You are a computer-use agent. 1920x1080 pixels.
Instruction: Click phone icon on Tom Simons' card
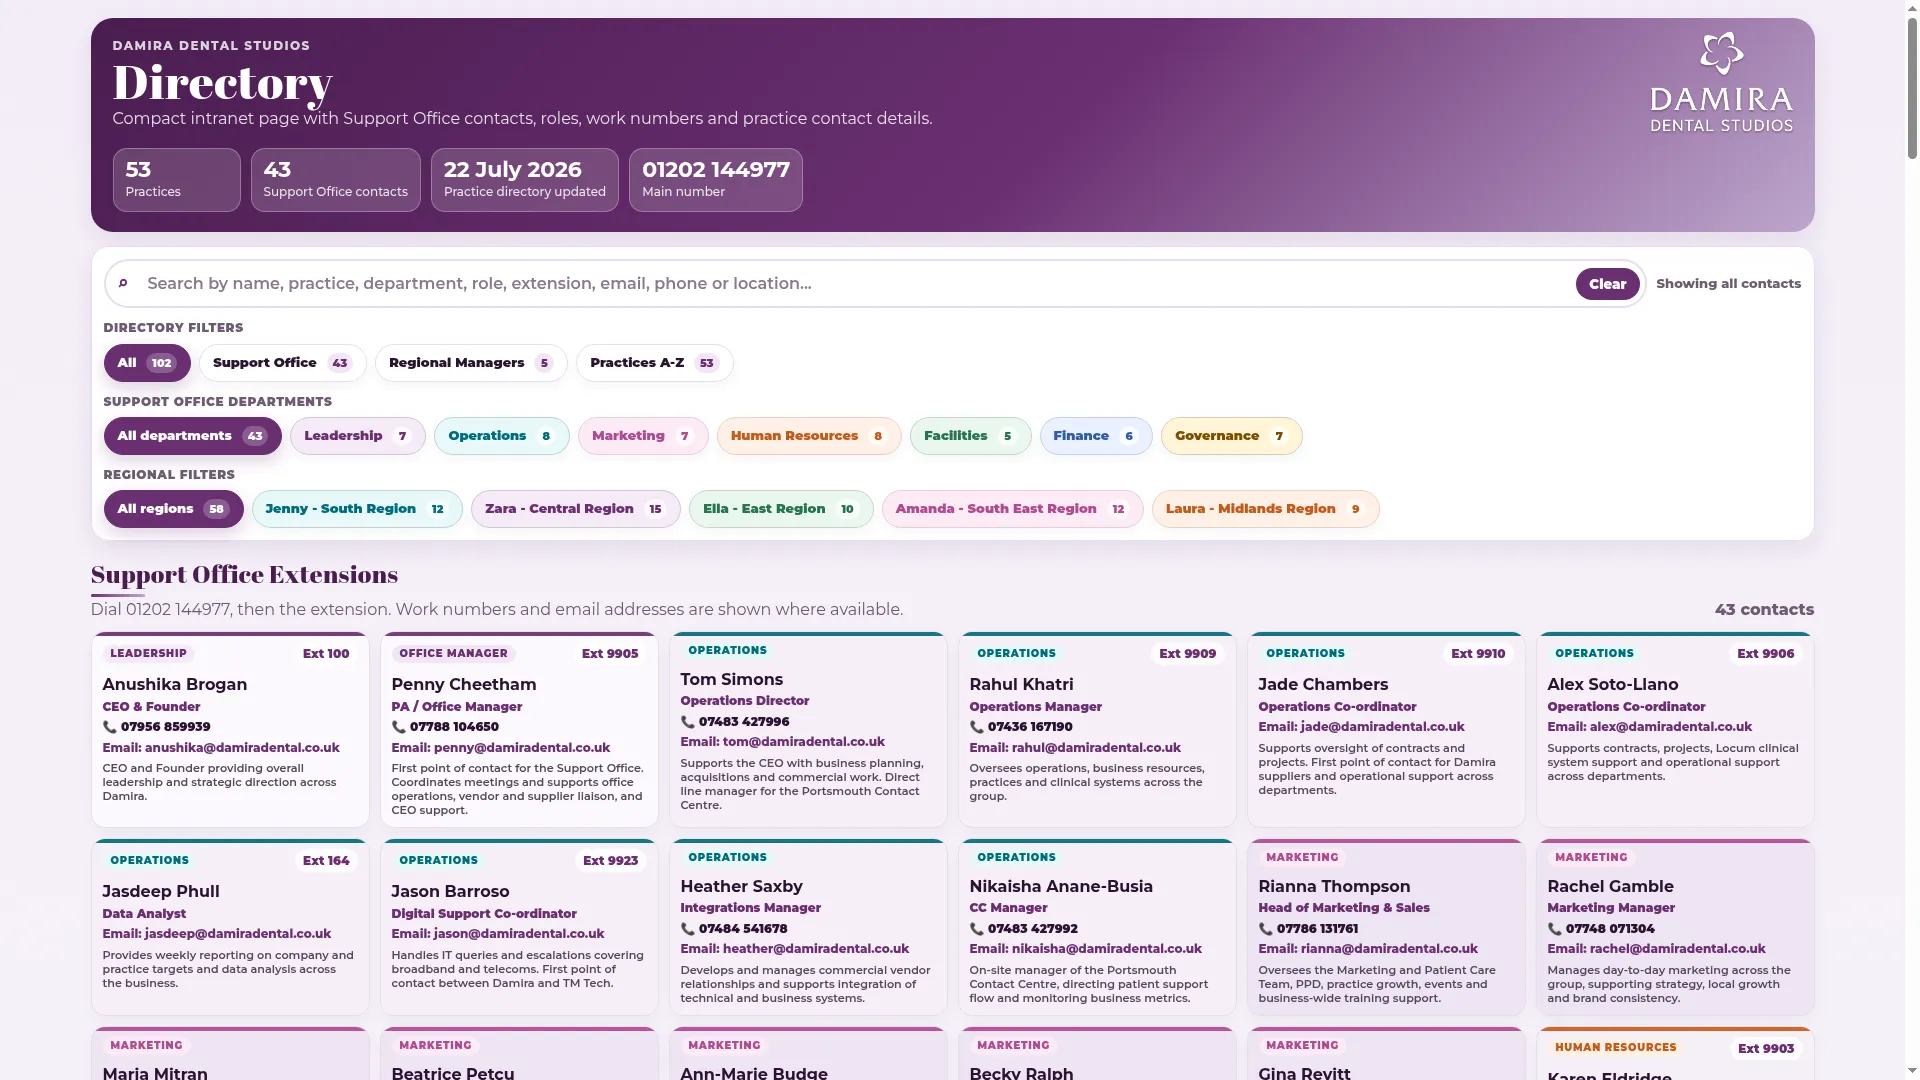[x=688, y=722]
